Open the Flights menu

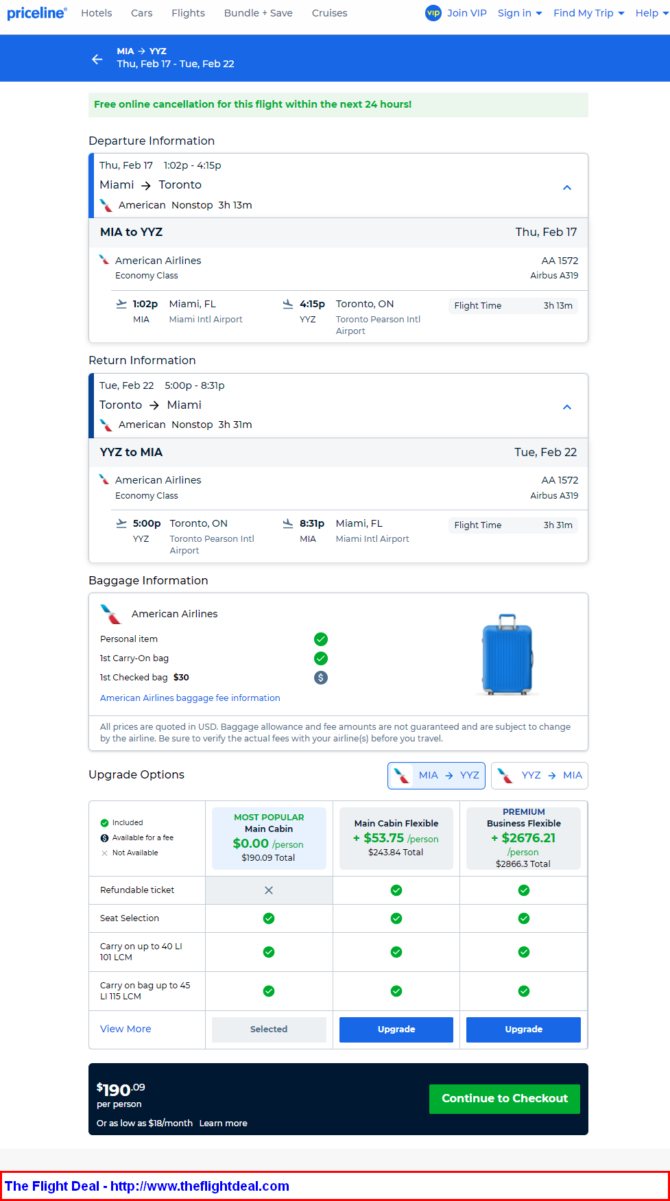coord(188,13)
